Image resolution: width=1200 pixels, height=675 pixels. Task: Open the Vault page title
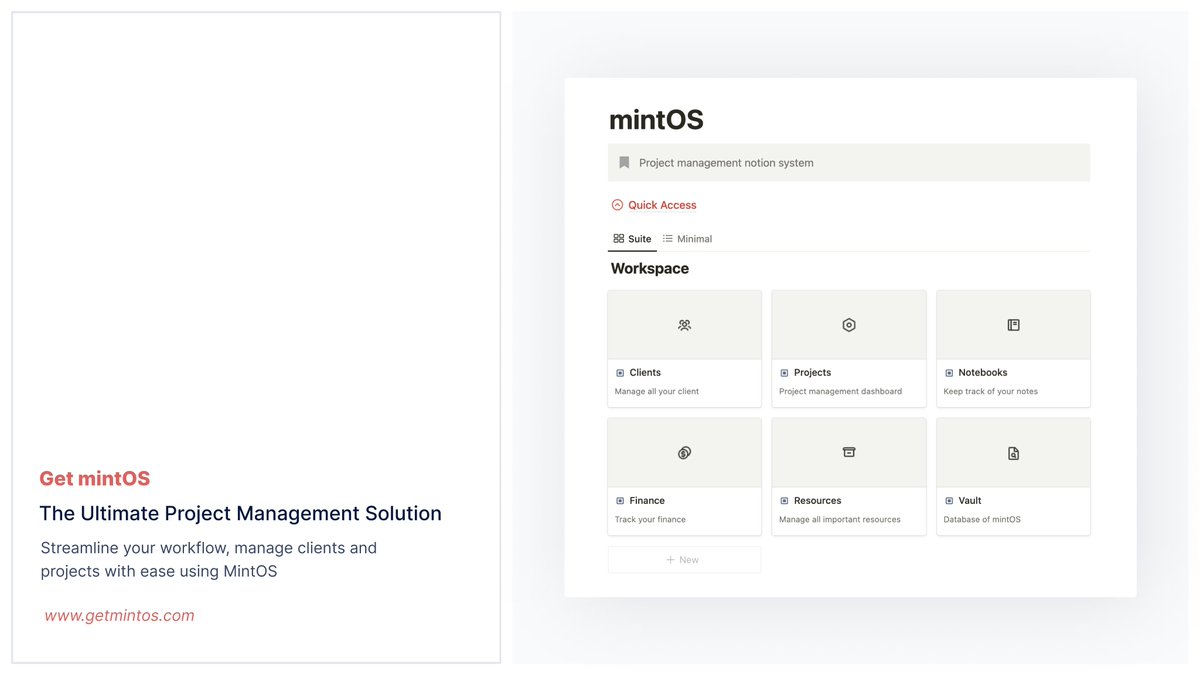[x=970, y=501]
